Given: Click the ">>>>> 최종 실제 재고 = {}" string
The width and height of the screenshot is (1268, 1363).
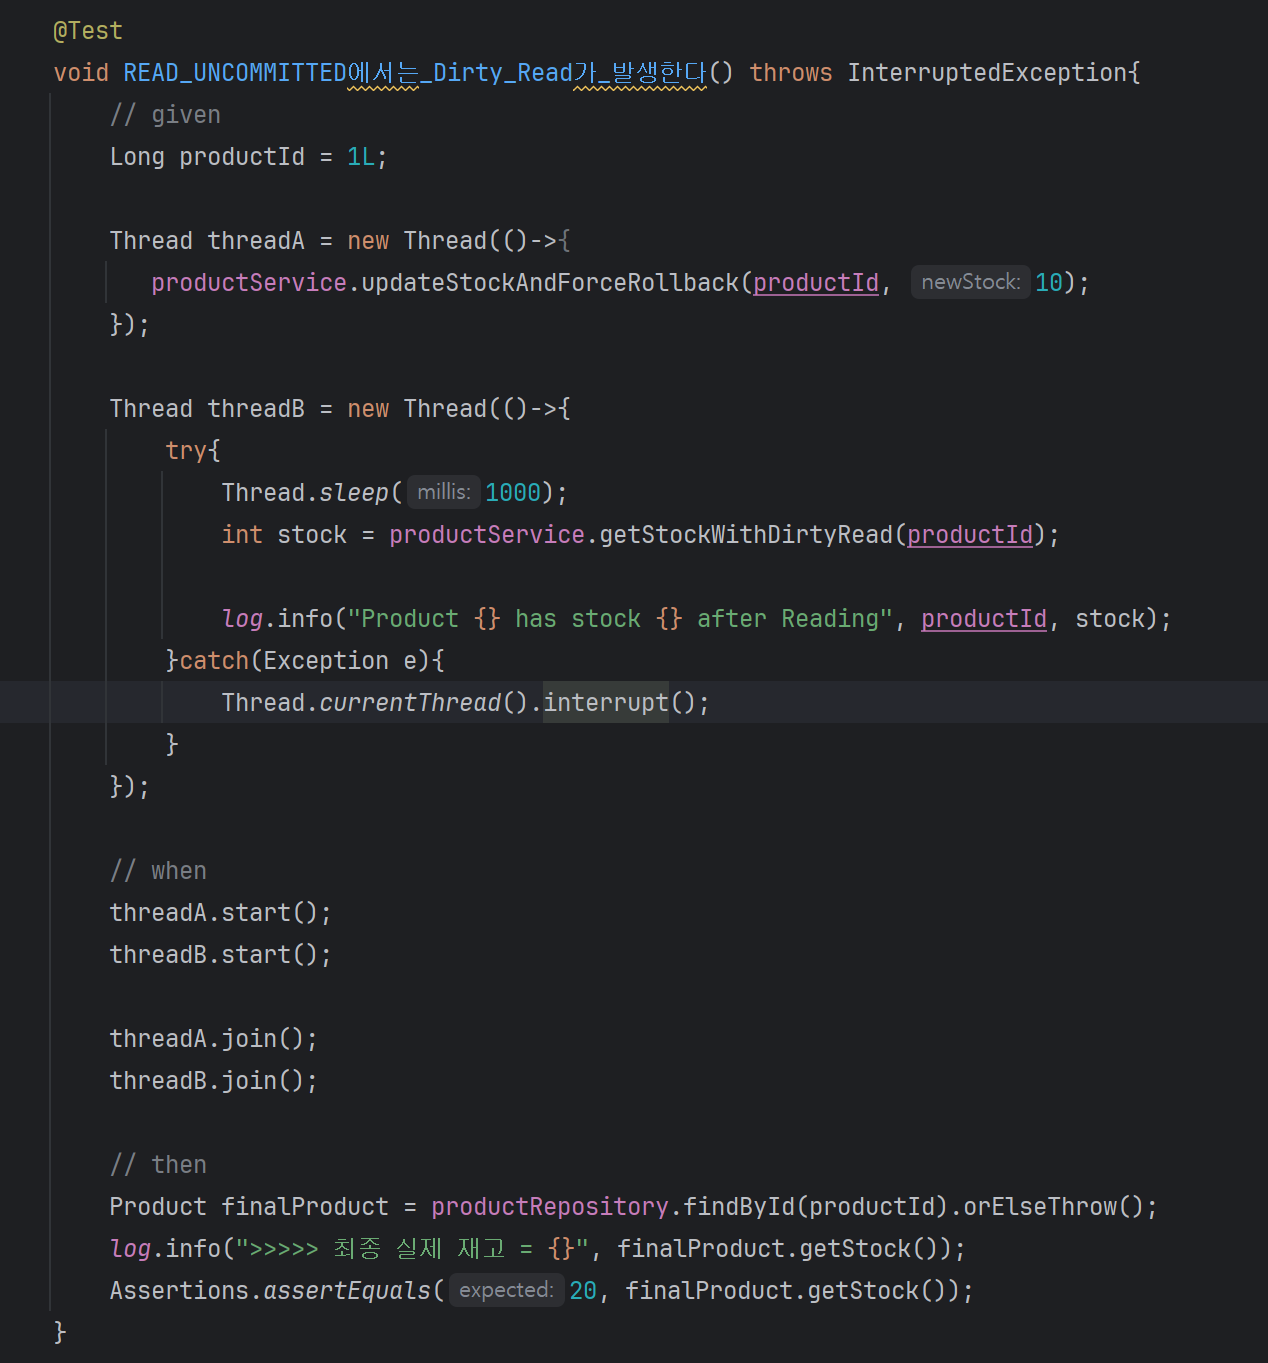Looking at the screenshot, I should [413, 1249].
